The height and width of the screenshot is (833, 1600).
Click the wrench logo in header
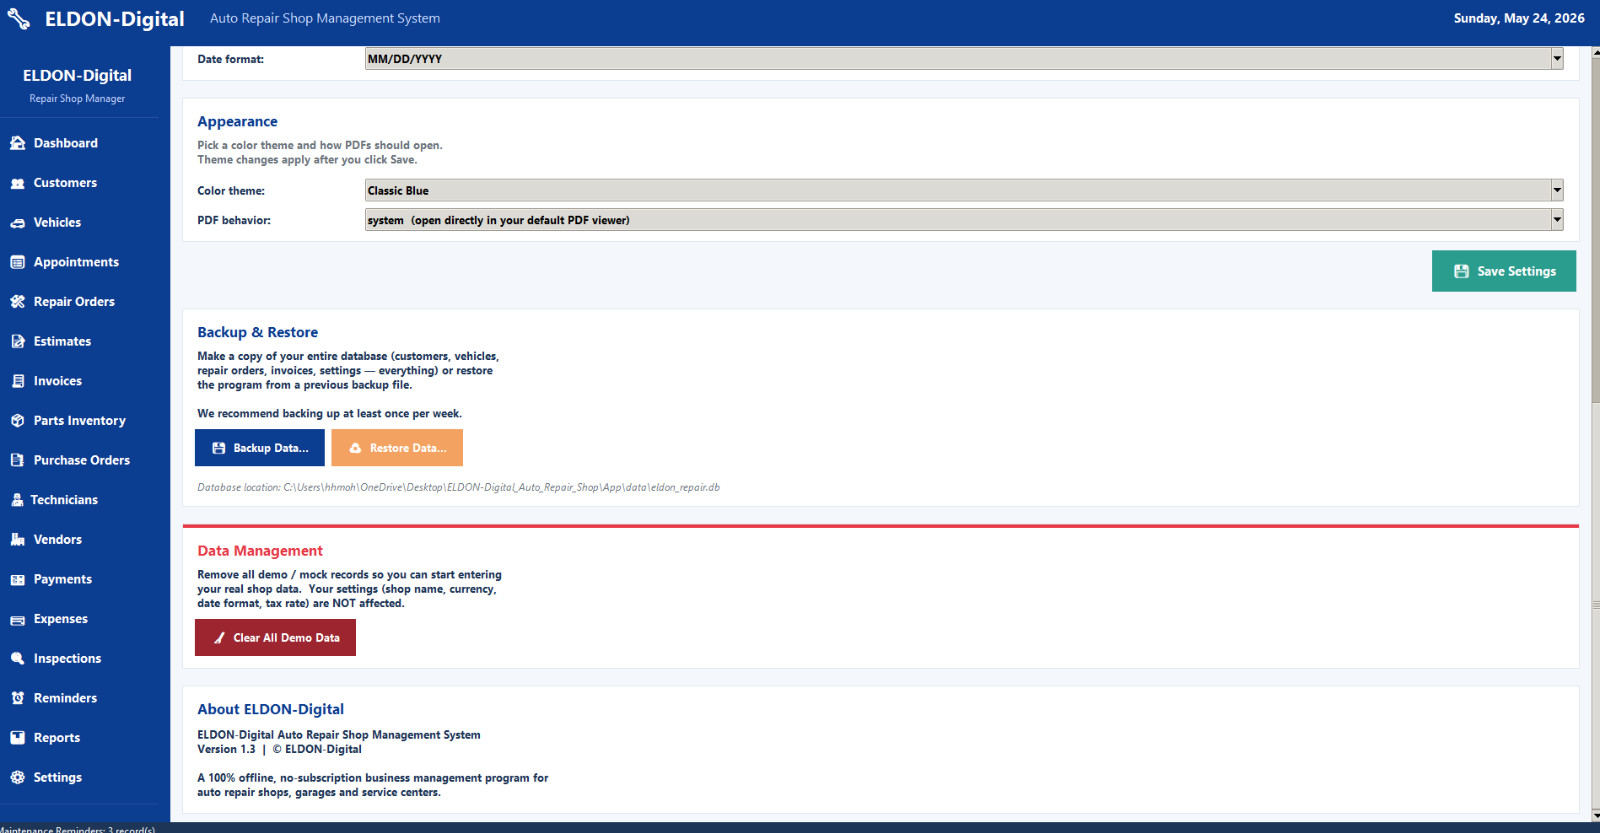click(x=19, y=18)
